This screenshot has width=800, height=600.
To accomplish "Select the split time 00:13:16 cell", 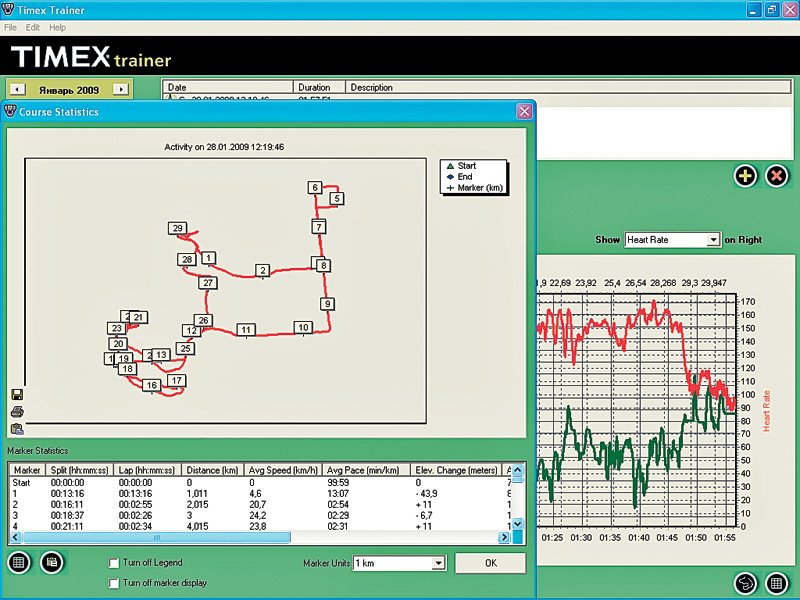I will 66,493.
